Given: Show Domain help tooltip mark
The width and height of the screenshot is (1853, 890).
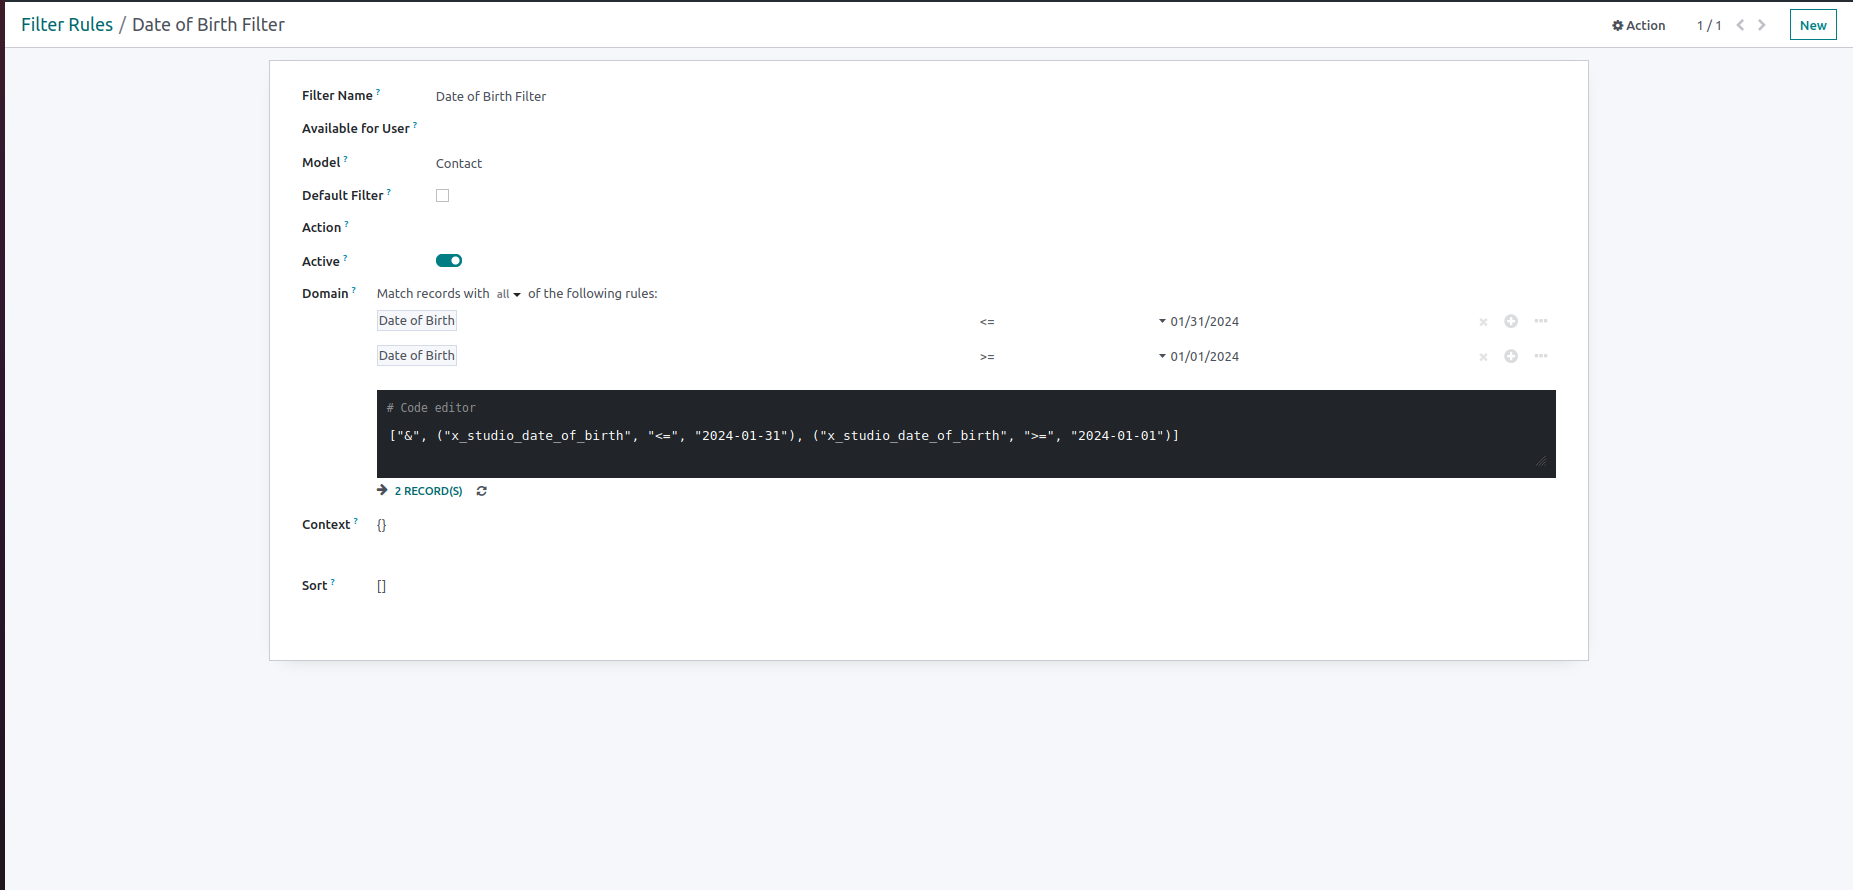Looking at the screenshot, I should click(354, 290).
